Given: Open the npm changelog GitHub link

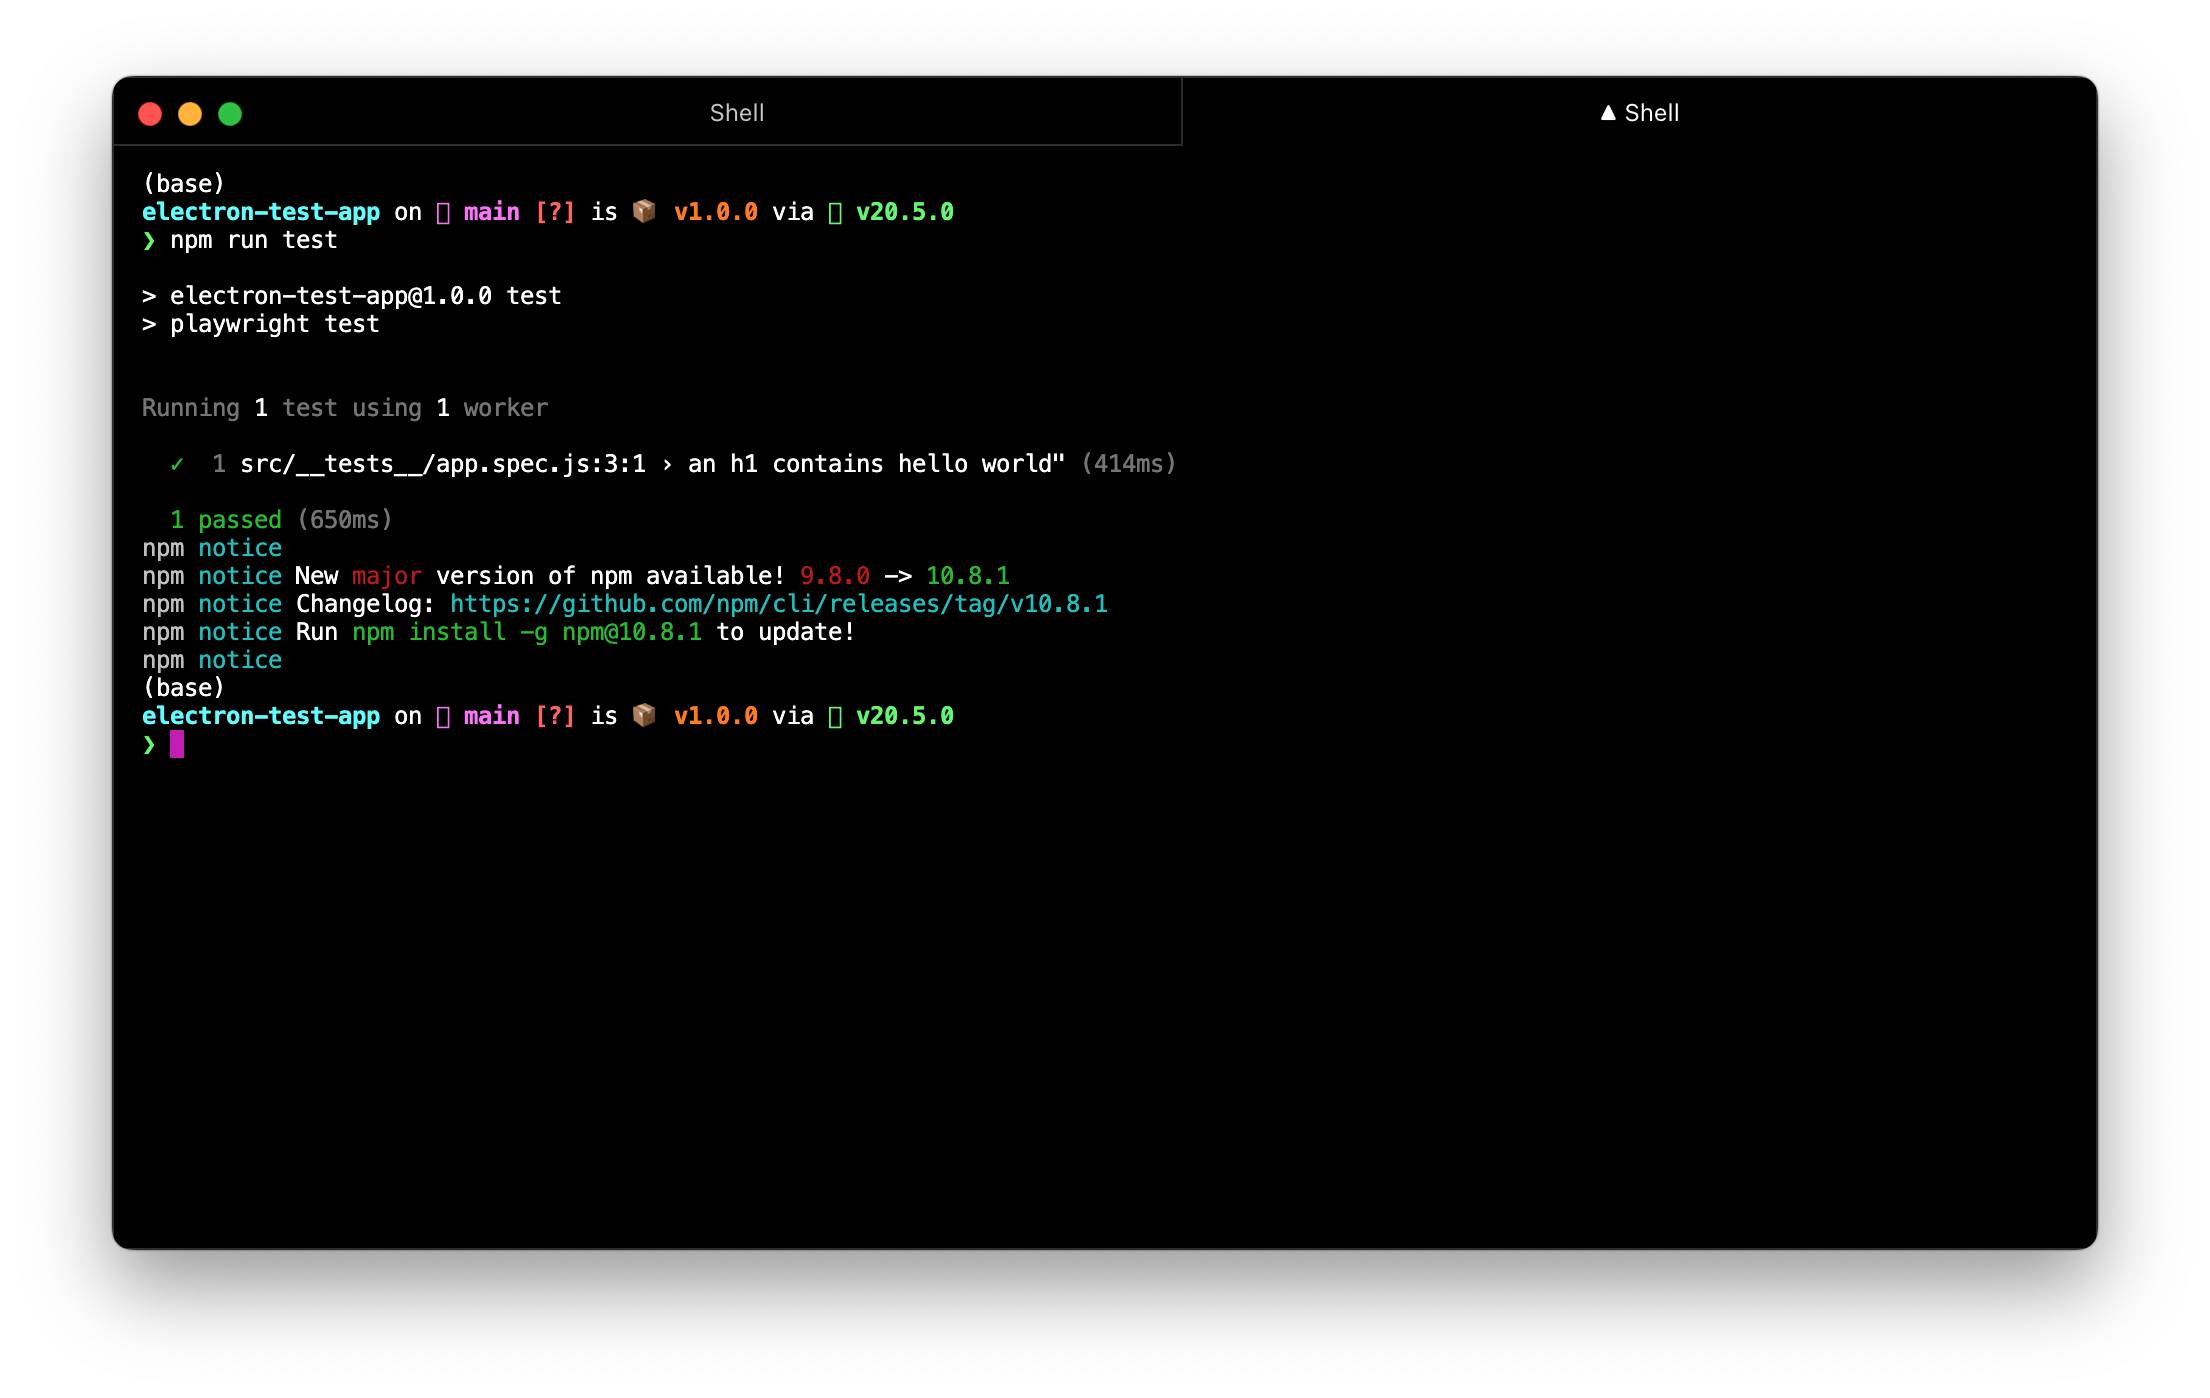Looking at the screenshot, I should pyautogui.click(x=778, y=604).
